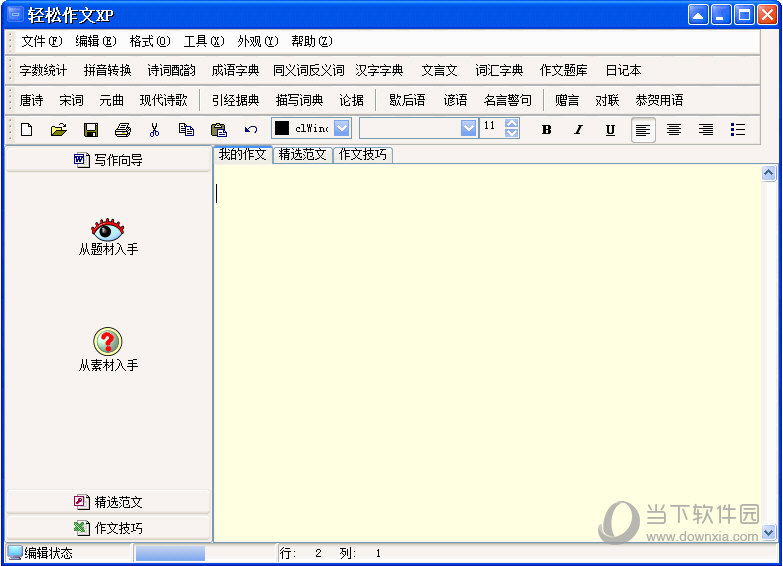Toggle Underline formatting
The width and height of the screenshot is (783, 566).
[x=610, y=130]
